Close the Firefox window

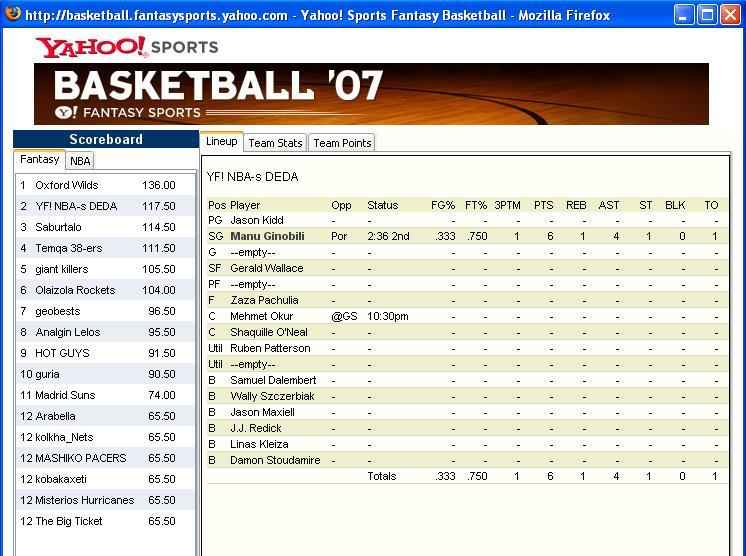[730, 15]
